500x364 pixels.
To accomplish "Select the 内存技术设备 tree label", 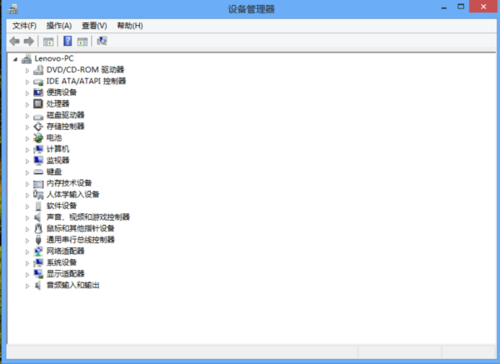I will coord(69,183).
